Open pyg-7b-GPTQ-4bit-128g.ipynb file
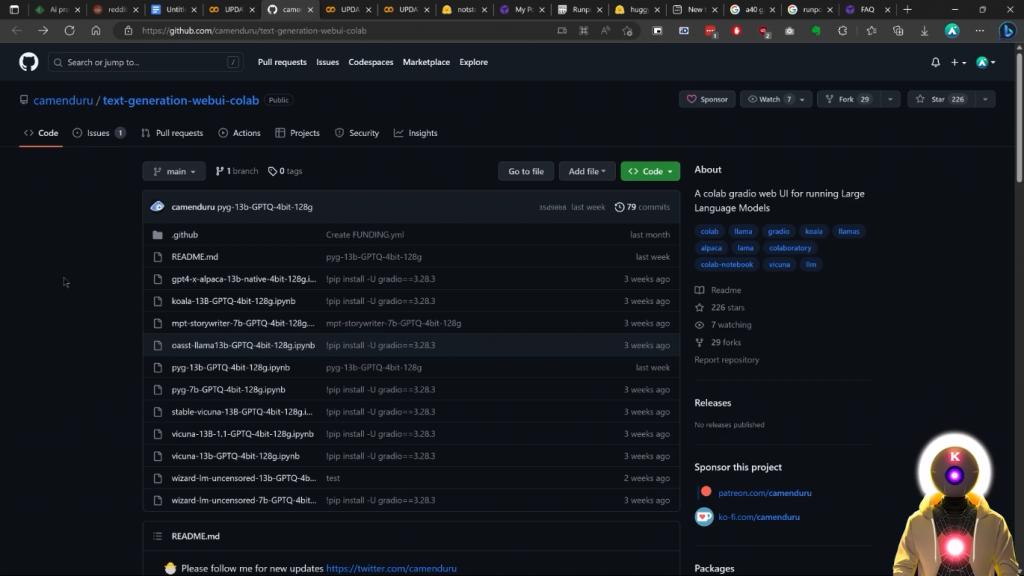 click(228, 390)
